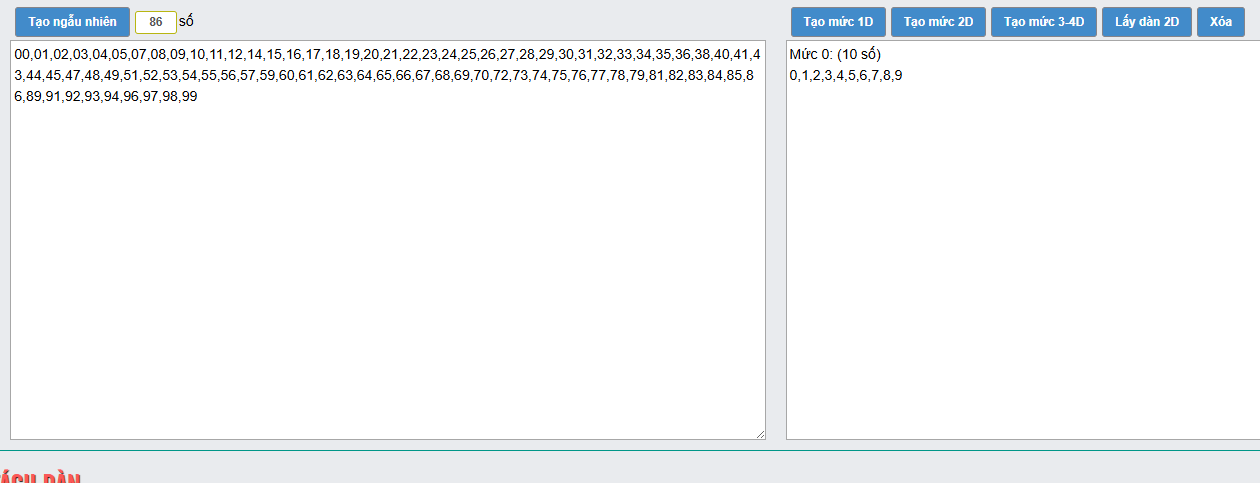Place cursor after 99 in number list
This screenshot has height=483, width=1260.
(198, 97)
